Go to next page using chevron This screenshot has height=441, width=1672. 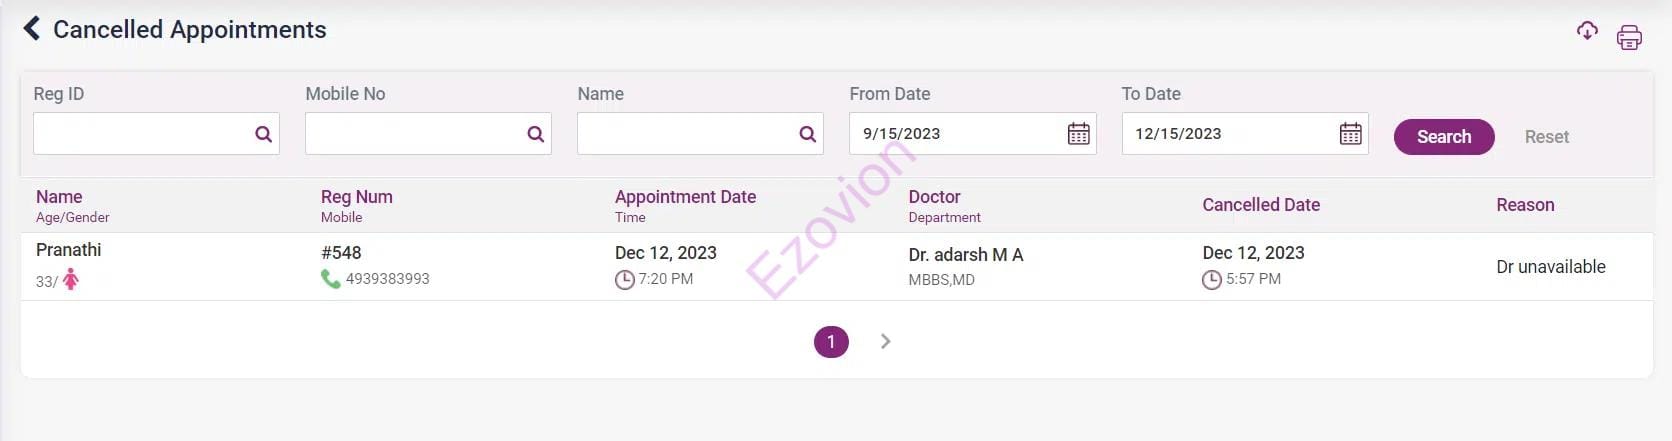[x=885, y=342]
